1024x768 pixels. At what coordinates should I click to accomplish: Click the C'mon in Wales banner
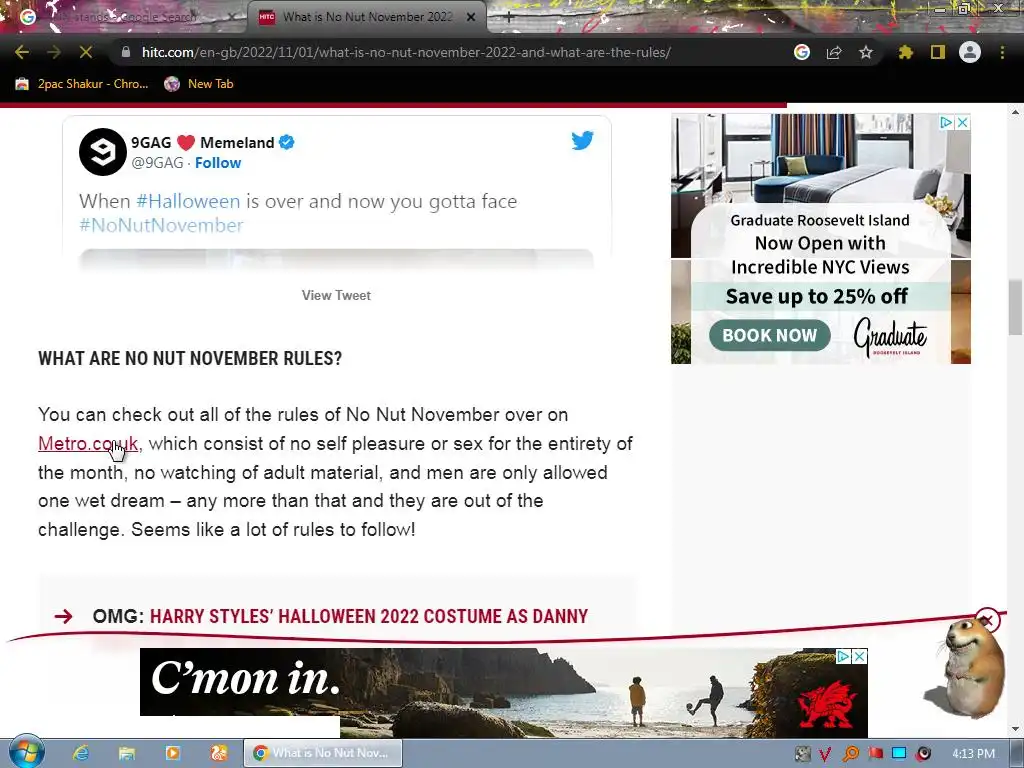pos(504,692)
